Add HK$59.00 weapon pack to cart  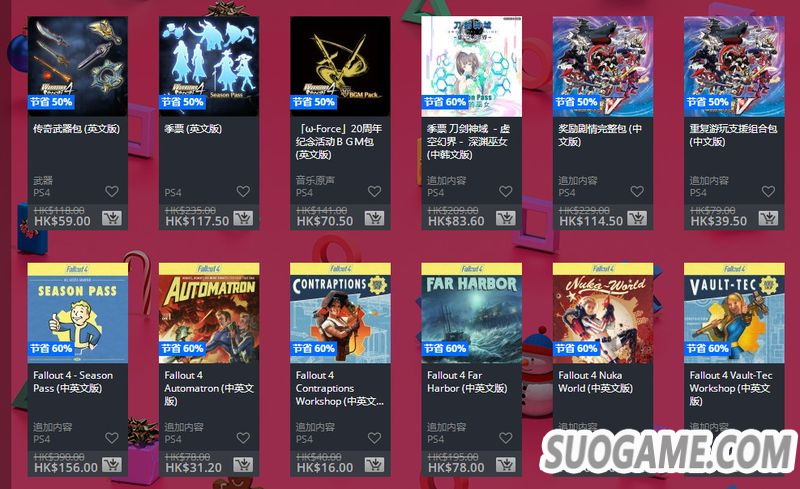click(112, 218)
